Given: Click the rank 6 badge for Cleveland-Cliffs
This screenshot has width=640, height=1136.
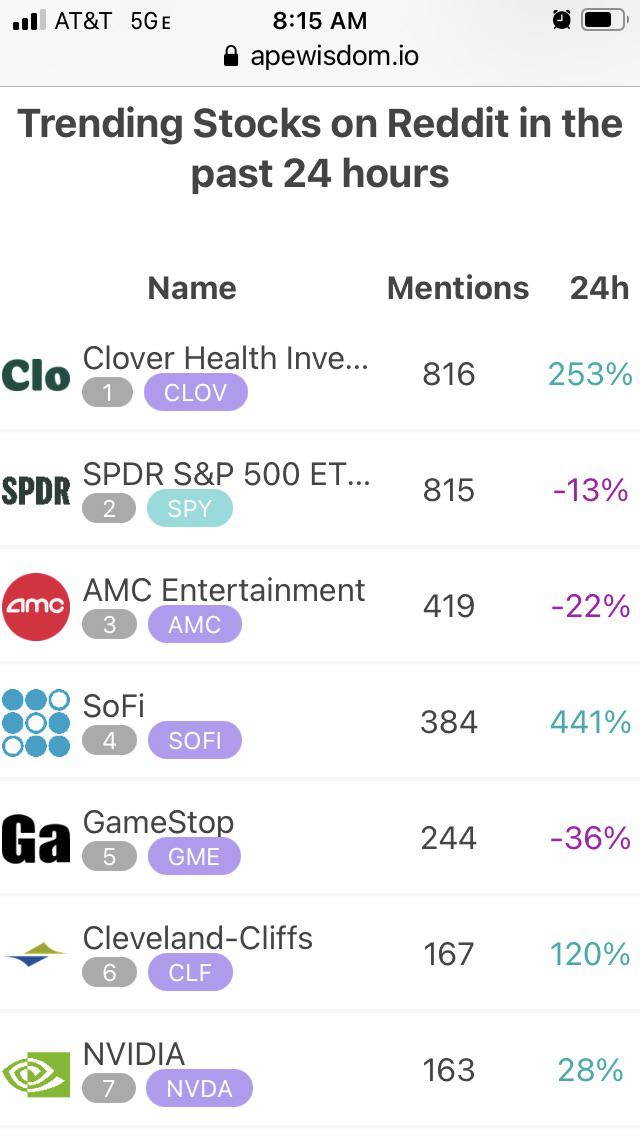Looking at the screenshot, I should 109,972.
